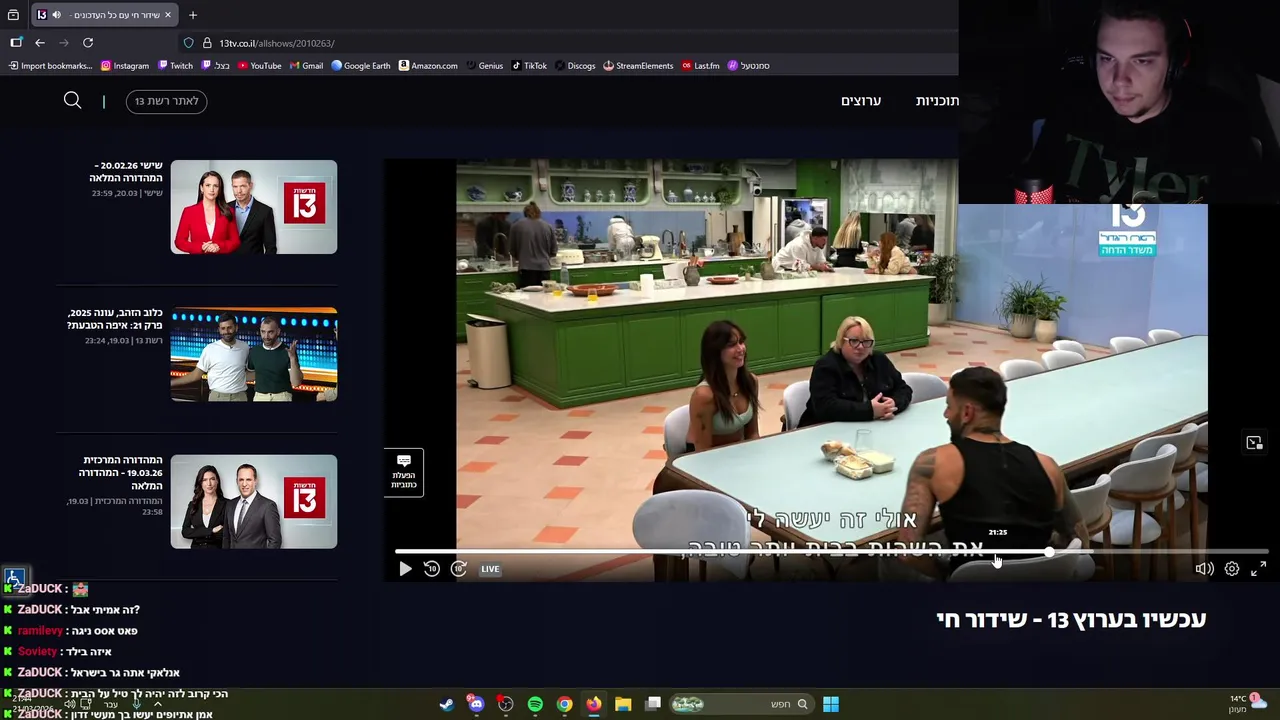Click the address bar URL
This screenshot has width=1280, height=720.
[276, 43]
